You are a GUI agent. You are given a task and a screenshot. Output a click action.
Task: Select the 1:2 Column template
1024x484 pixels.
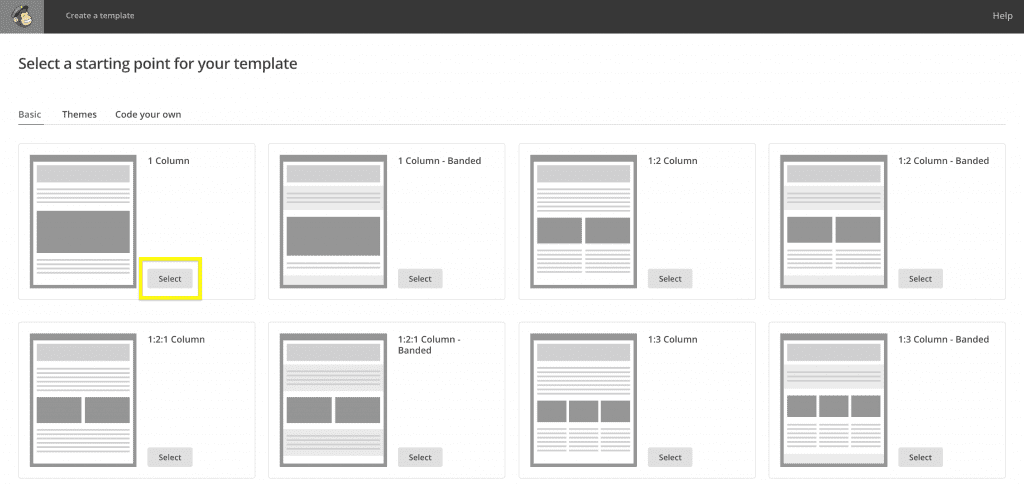[670, 279]
